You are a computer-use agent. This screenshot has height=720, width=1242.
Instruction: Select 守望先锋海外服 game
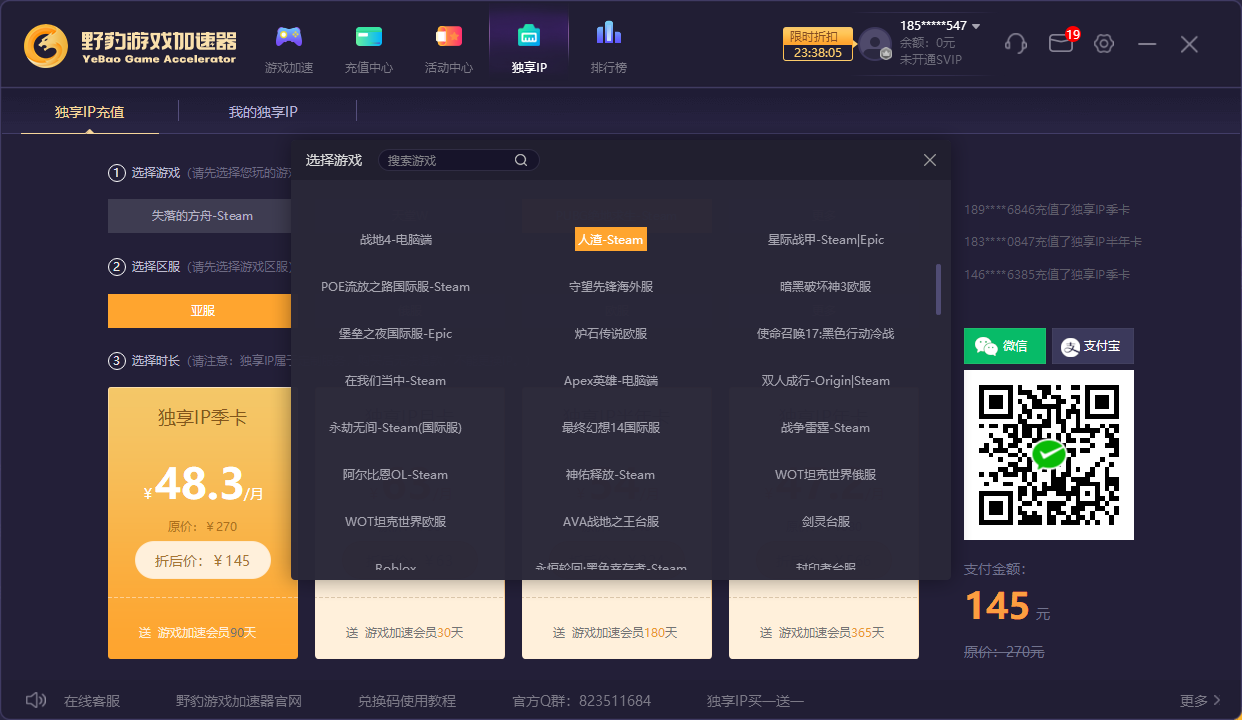tap(611, 287)
